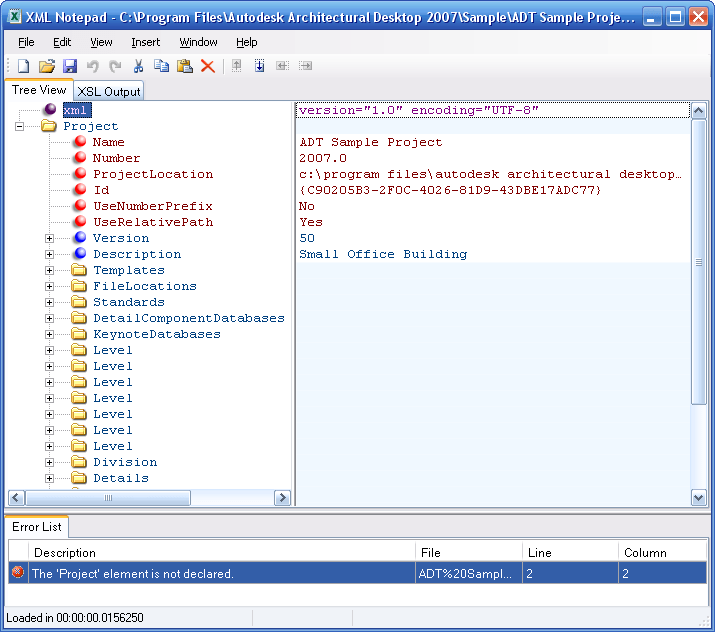Open the Insert menu
The height and width of the screenshot is (632, 715).
pyautogui.click(x=145, y=42)
